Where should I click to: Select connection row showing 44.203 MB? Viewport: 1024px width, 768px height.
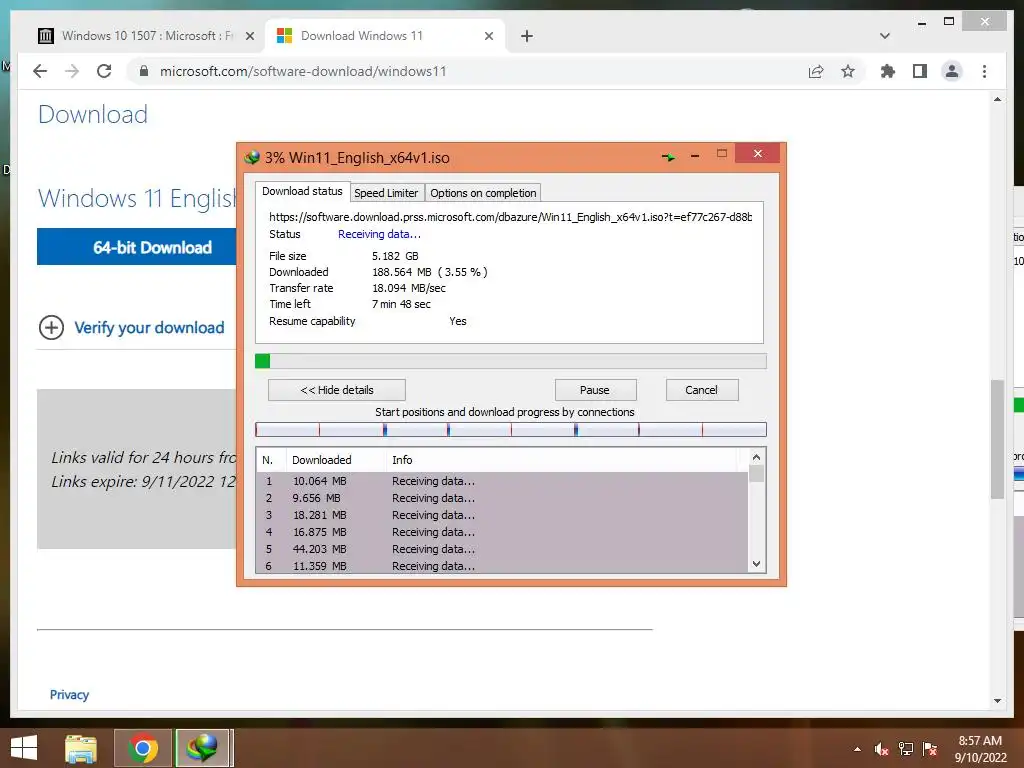502,549
